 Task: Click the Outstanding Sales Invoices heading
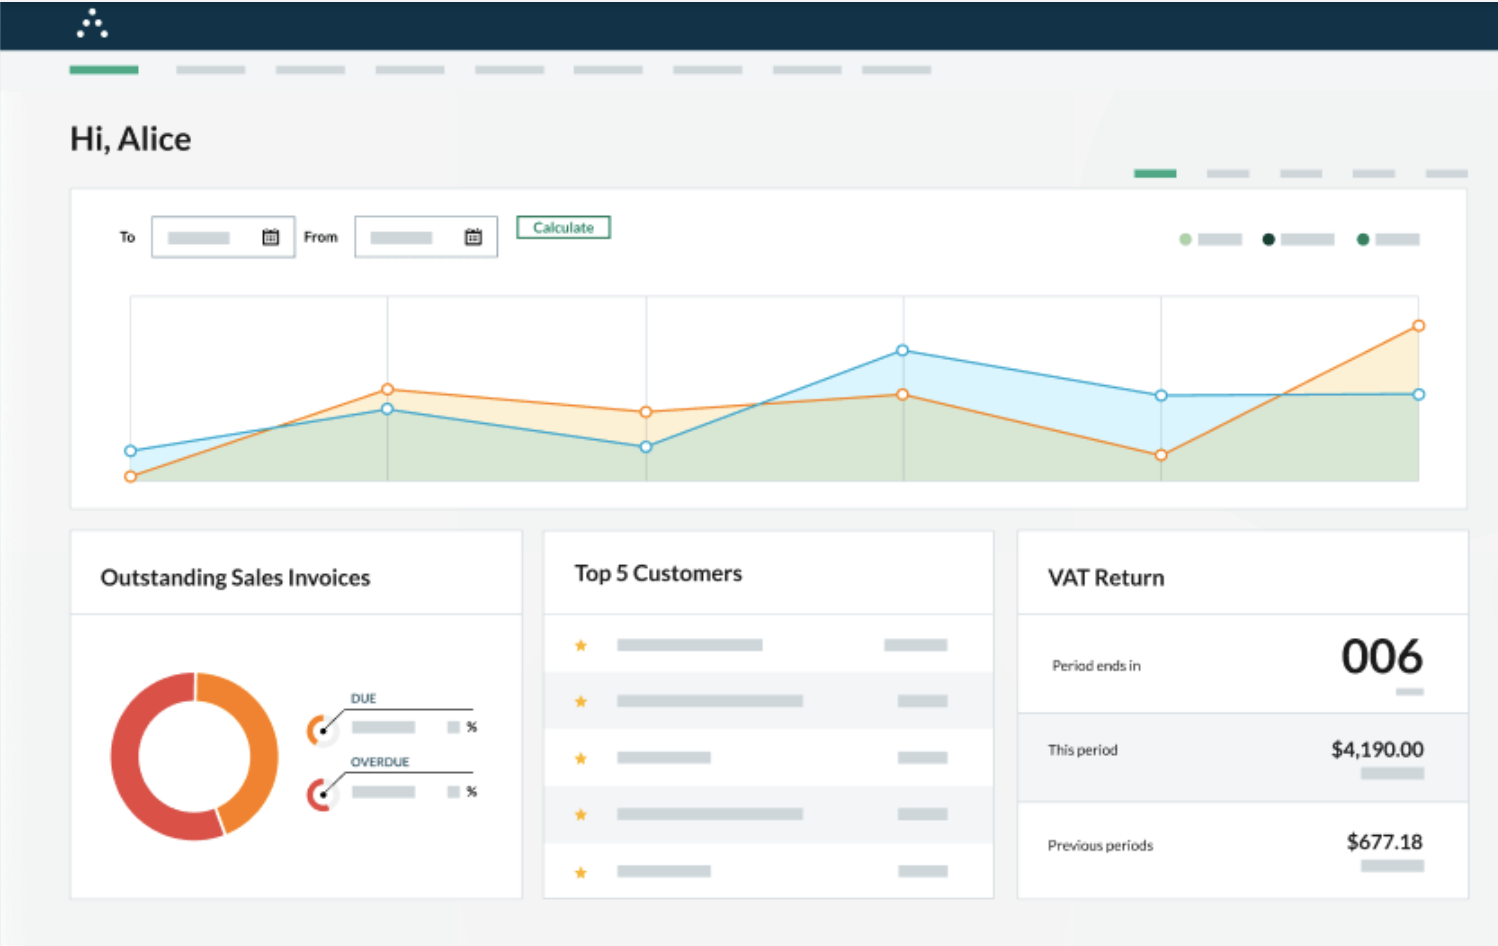pyautogui.click(x=235, y=578)
